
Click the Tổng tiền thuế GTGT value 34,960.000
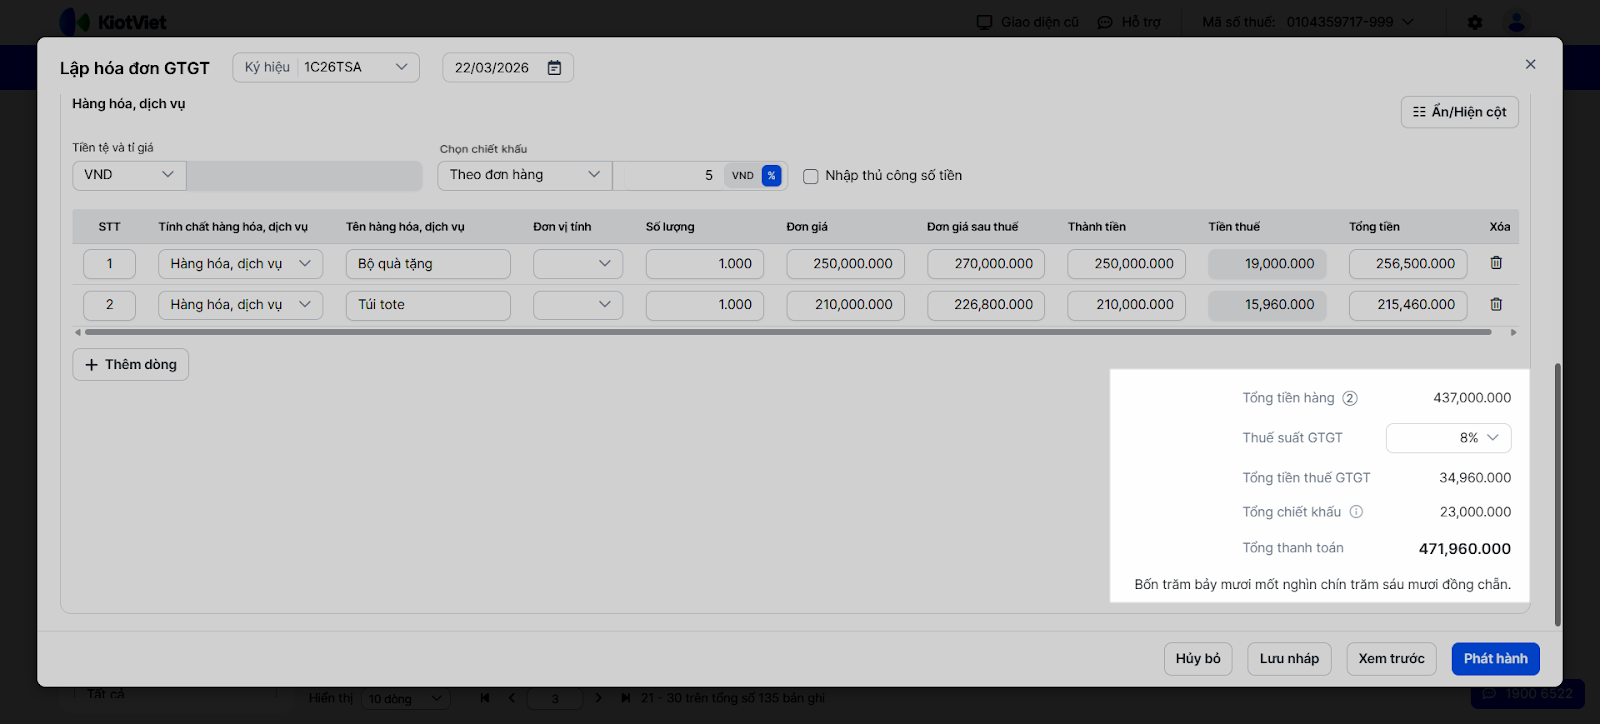1475,478
